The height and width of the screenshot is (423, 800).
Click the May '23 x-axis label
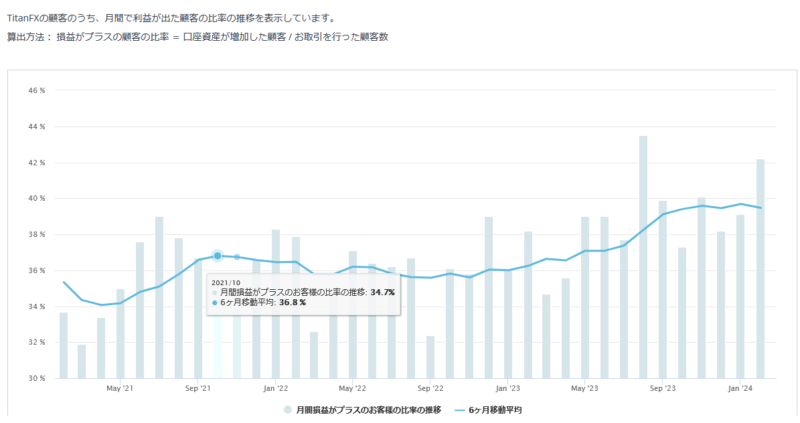(585, 388)
